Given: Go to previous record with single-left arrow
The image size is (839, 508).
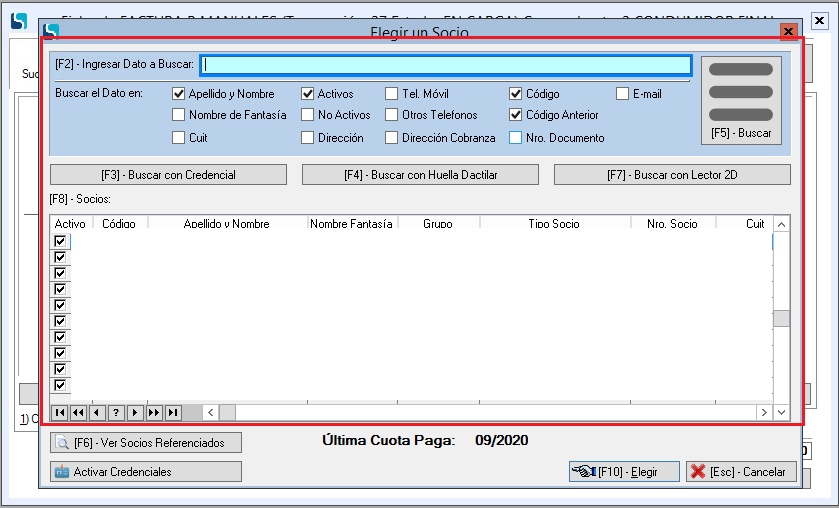Looking at the screenshot, I should (x=97, y=412).
